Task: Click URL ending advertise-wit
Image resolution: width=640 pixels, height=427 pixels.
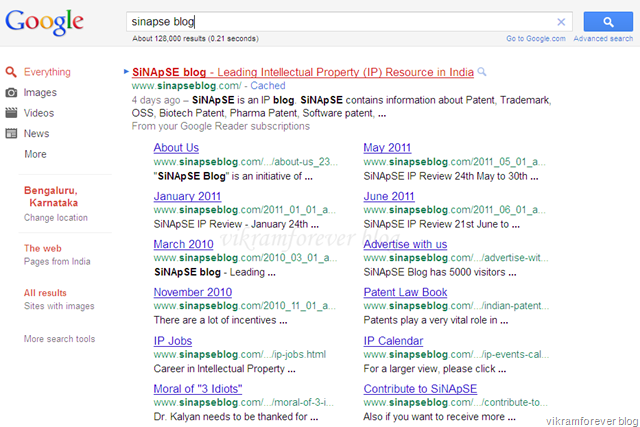Action: 456,258
